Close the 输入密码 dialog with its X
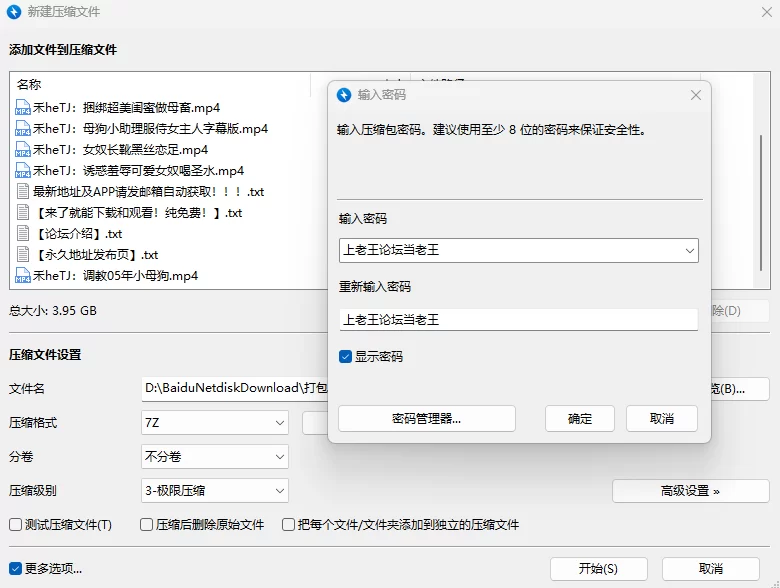This screenshot has height=588, width=780. (x=695, y=95)
